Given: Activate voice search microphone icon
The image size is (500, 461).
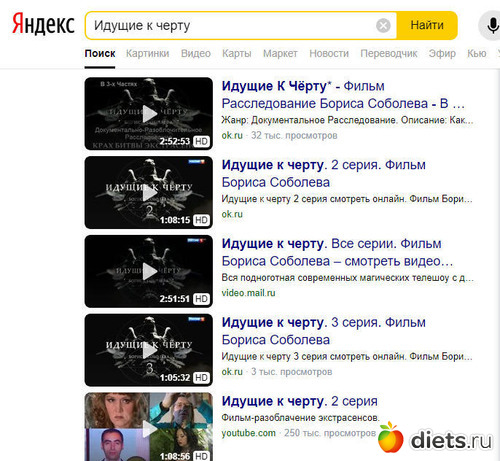Looking at the screenshot, I should tap(492, 25).
